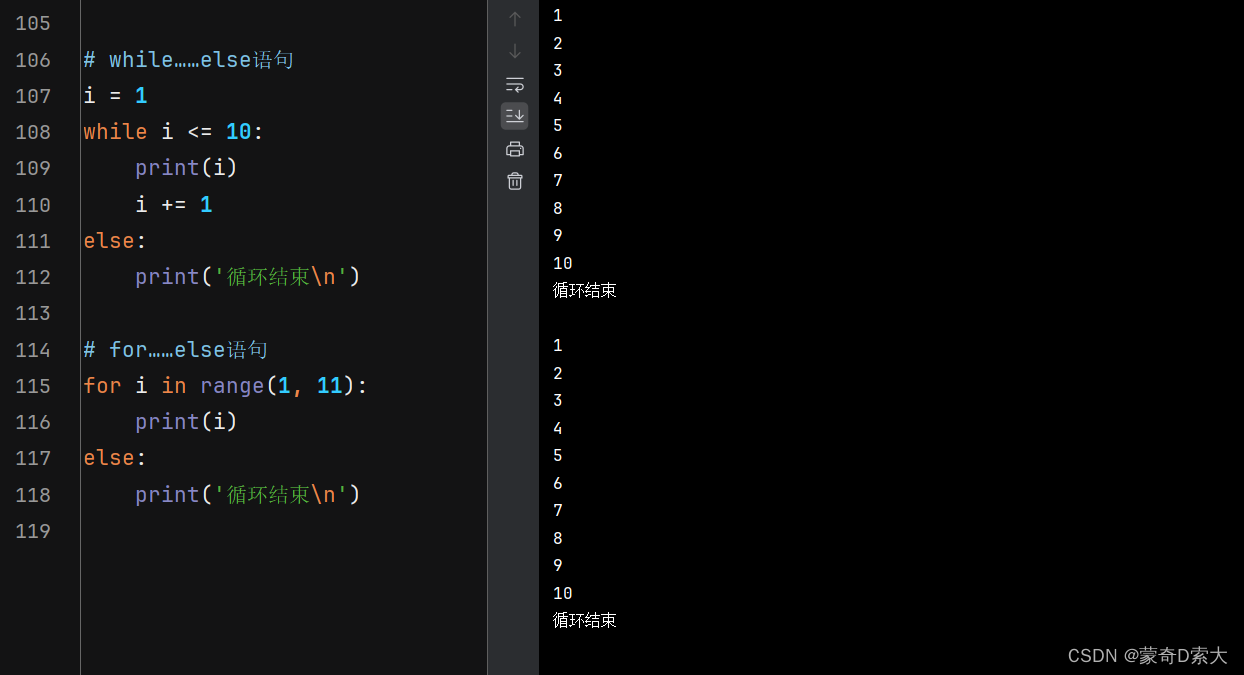Click gutter line number 109
Image resolution: width=1244 pixels, height=675 pixels.
coord(33,168)
